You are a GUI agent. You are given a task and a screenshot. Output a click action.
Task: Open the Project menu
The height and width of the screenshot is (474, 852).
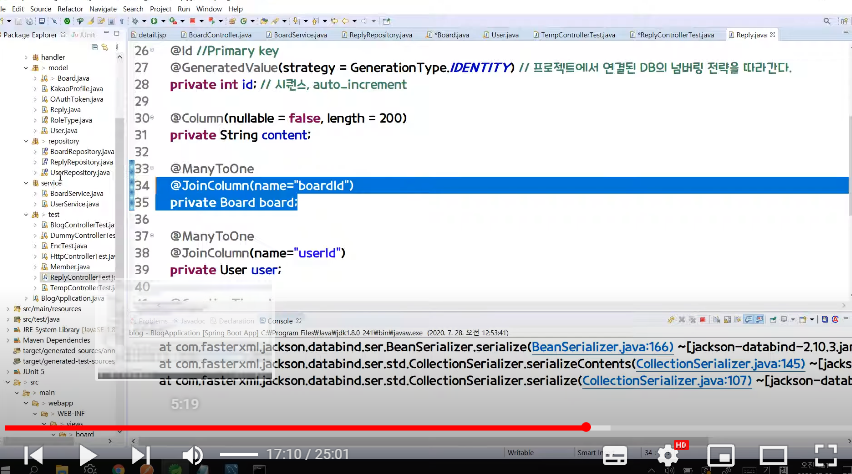[160, 9]
